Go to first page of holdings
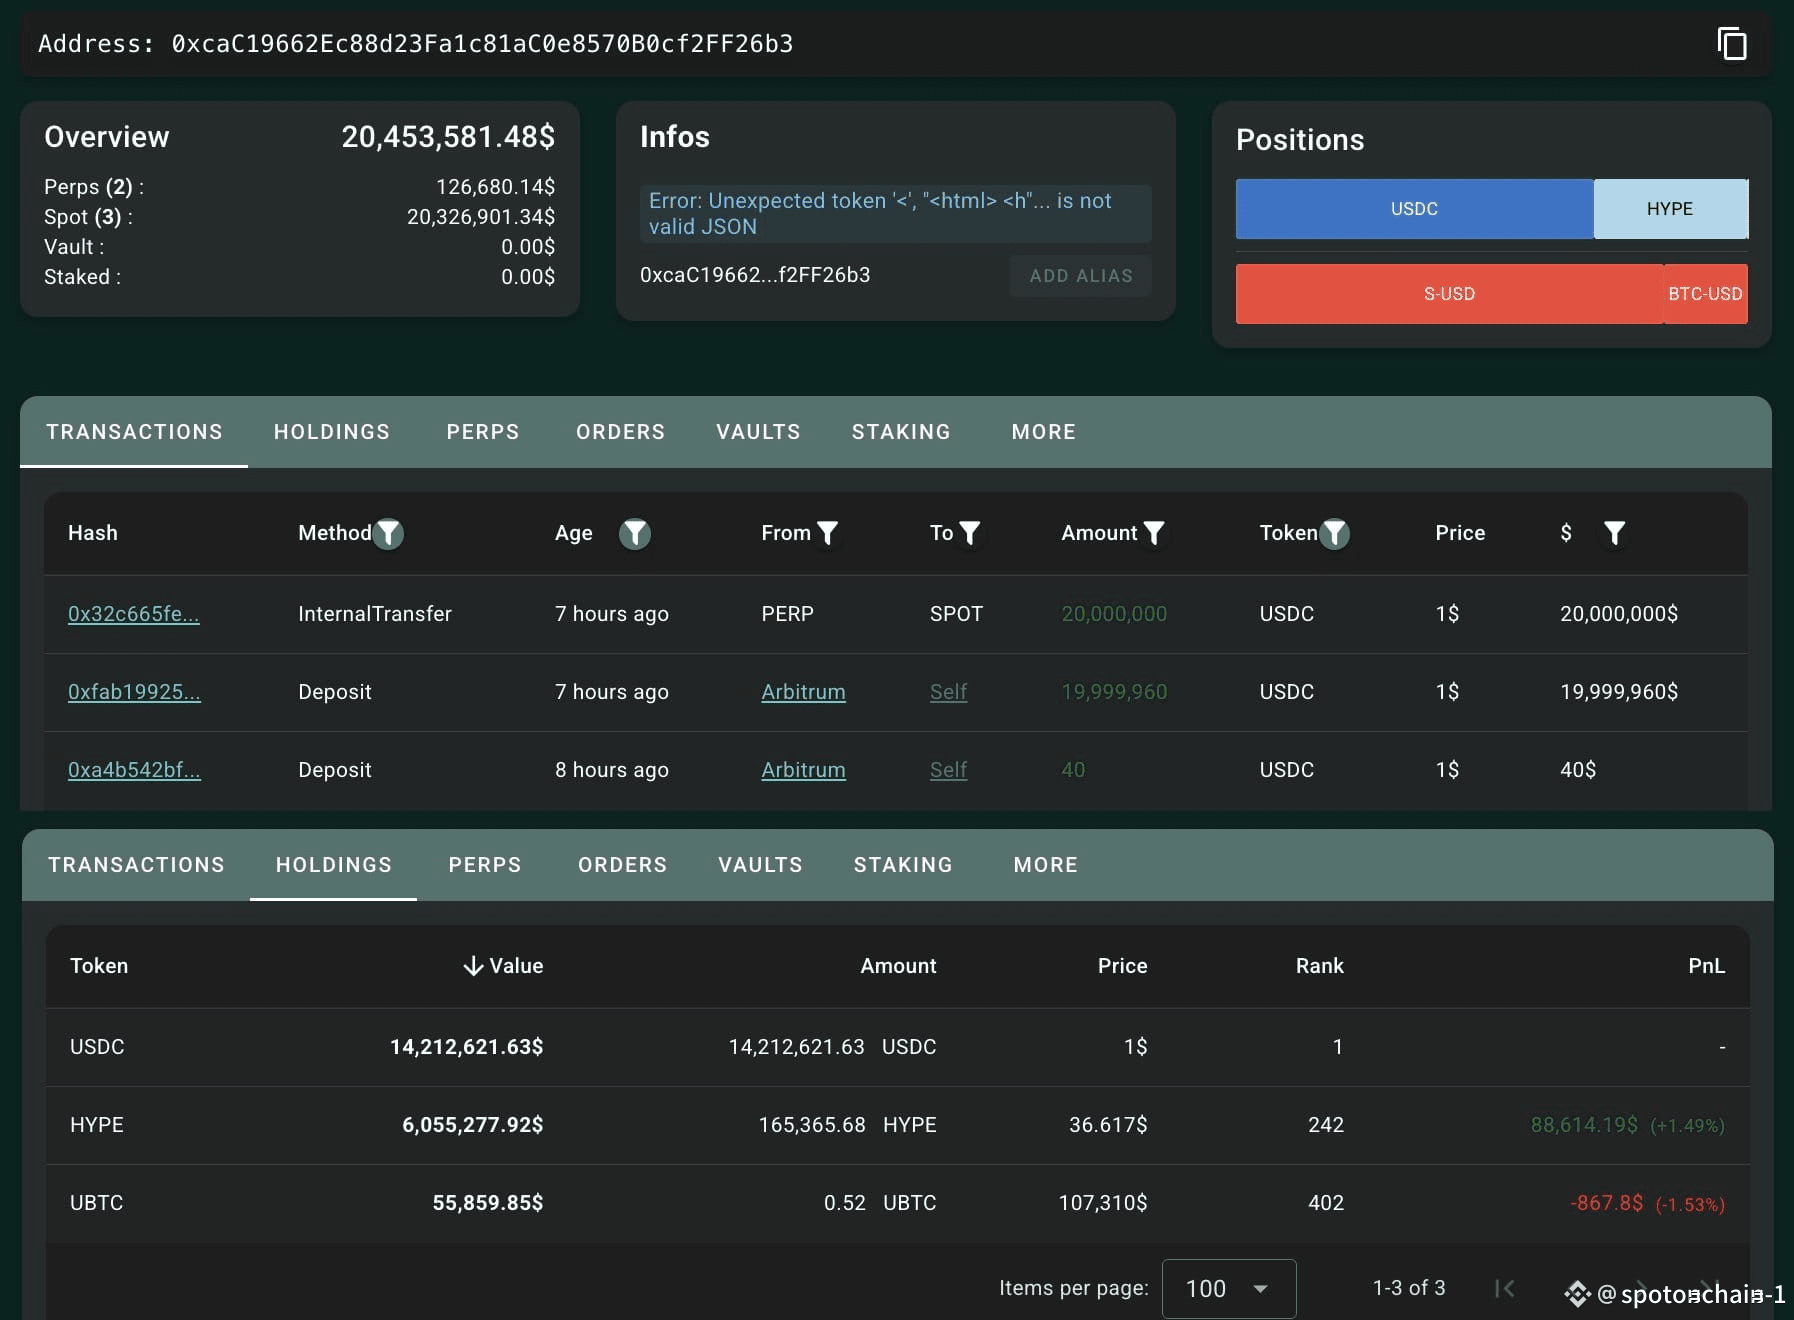Viewport: 1794px width, 1320px height. (x=1504, y=1288)
